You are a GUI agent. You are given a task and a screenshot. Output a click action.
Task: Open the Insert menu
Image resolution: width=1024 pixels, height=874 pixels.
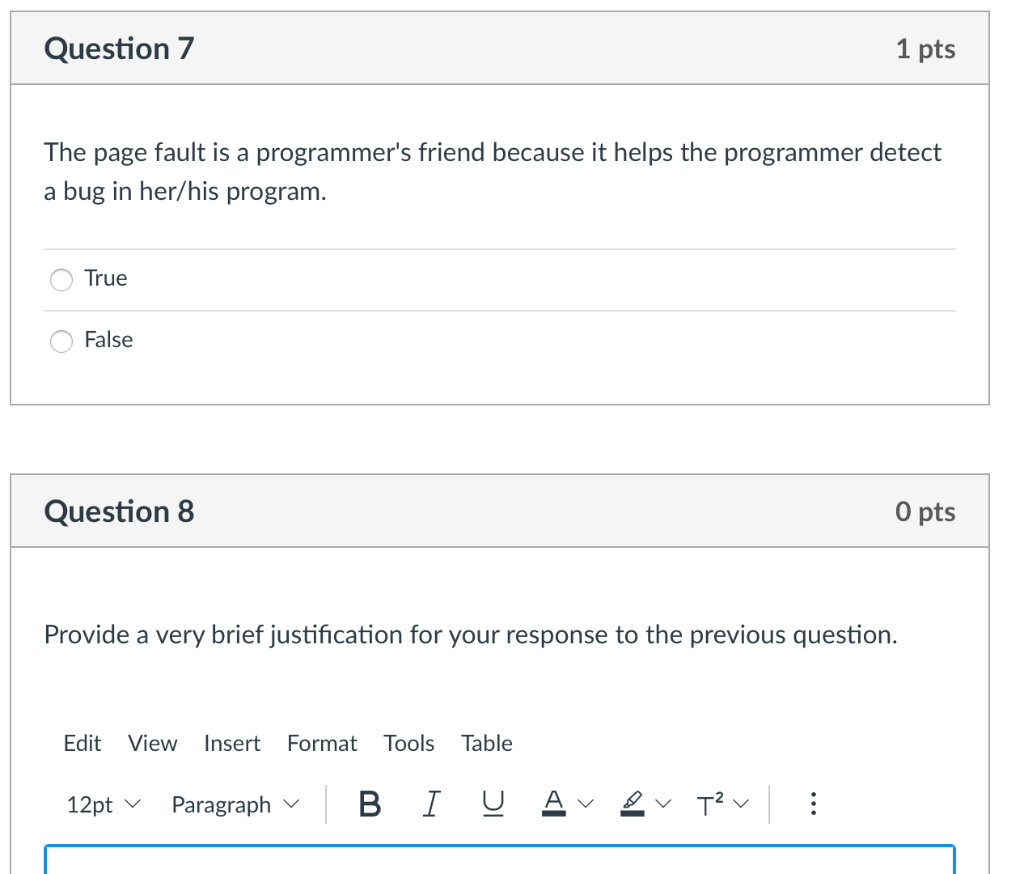click(x=232, y=743)
